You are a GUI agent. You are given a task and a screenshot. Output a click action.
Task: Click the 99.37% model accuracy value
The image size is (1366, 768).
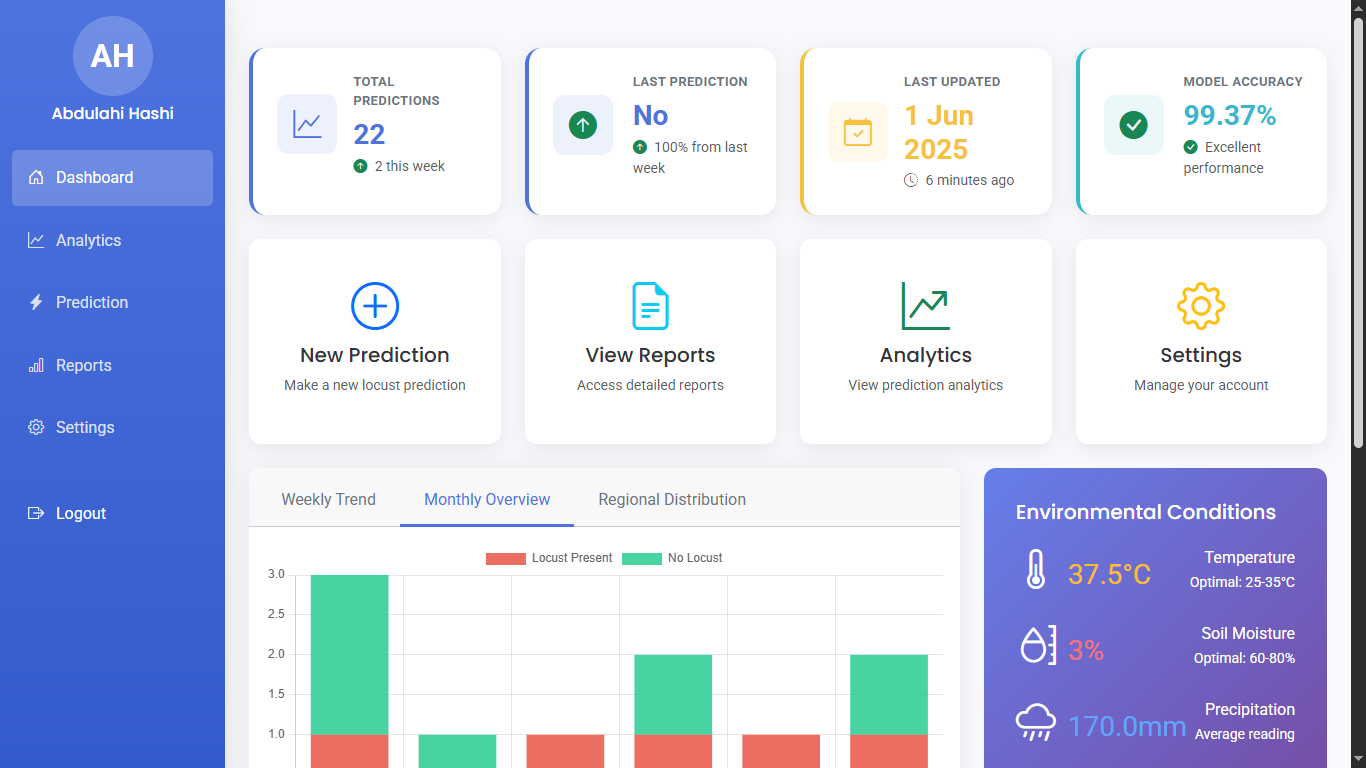point(1230,115)
